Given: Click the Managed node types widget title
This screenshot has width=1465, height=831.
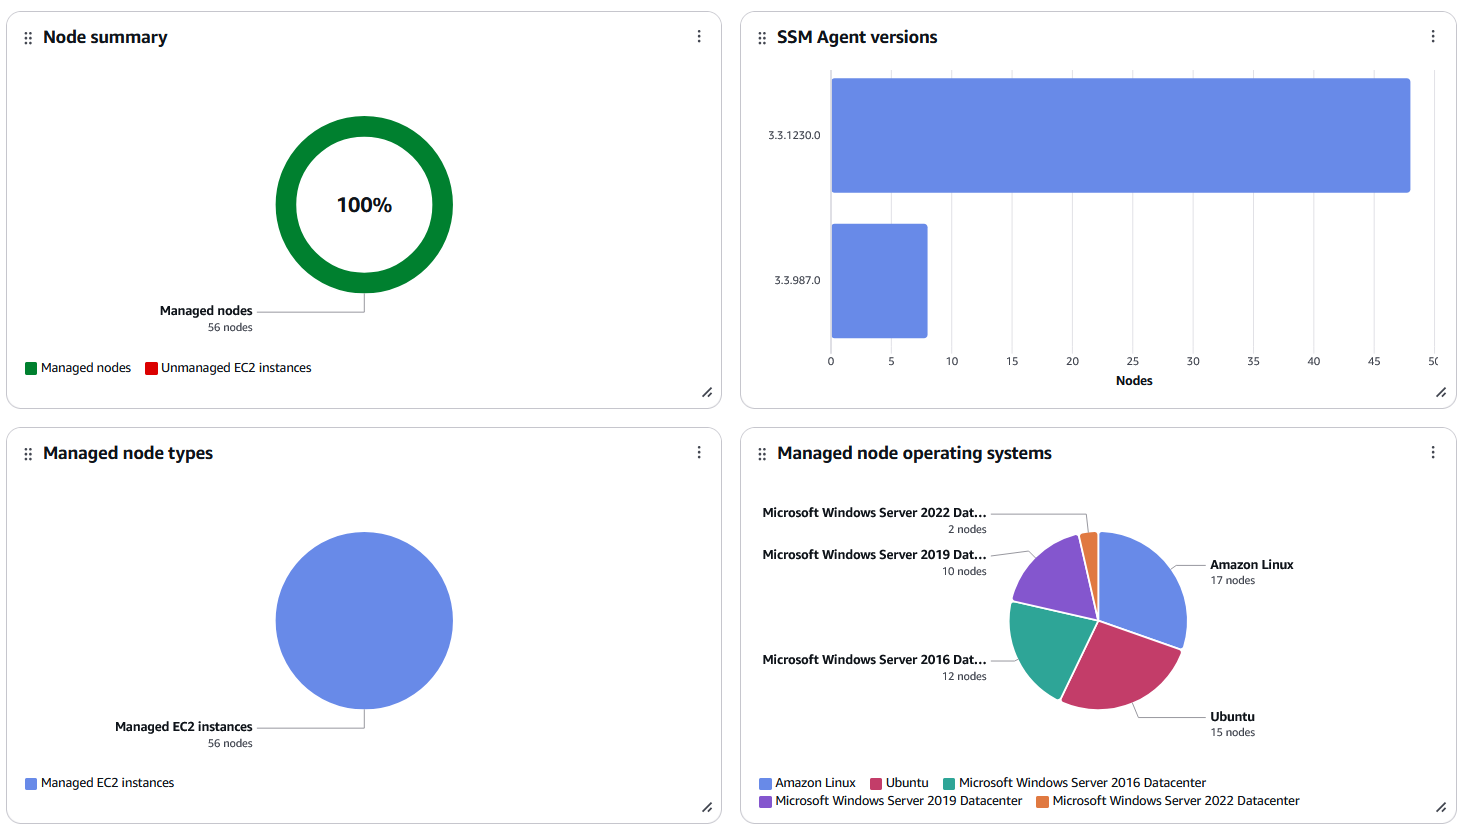Looking at the screenshot, I should pyautogui.click(x=128, y=453).
